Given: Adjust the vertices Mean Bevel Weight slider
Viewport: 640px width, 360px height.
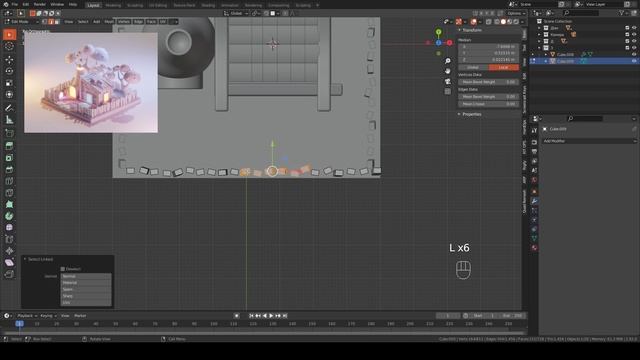Looking at the screenshot, I should tap(488, 82).
